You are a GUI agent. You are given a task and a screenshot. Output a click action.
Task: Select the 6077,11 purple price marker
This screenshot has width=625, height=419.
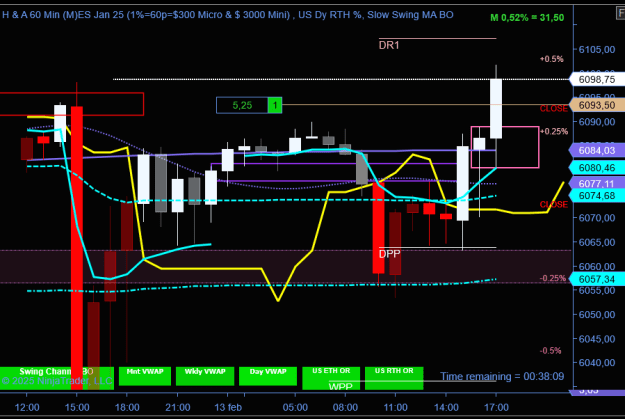(597, 183)
